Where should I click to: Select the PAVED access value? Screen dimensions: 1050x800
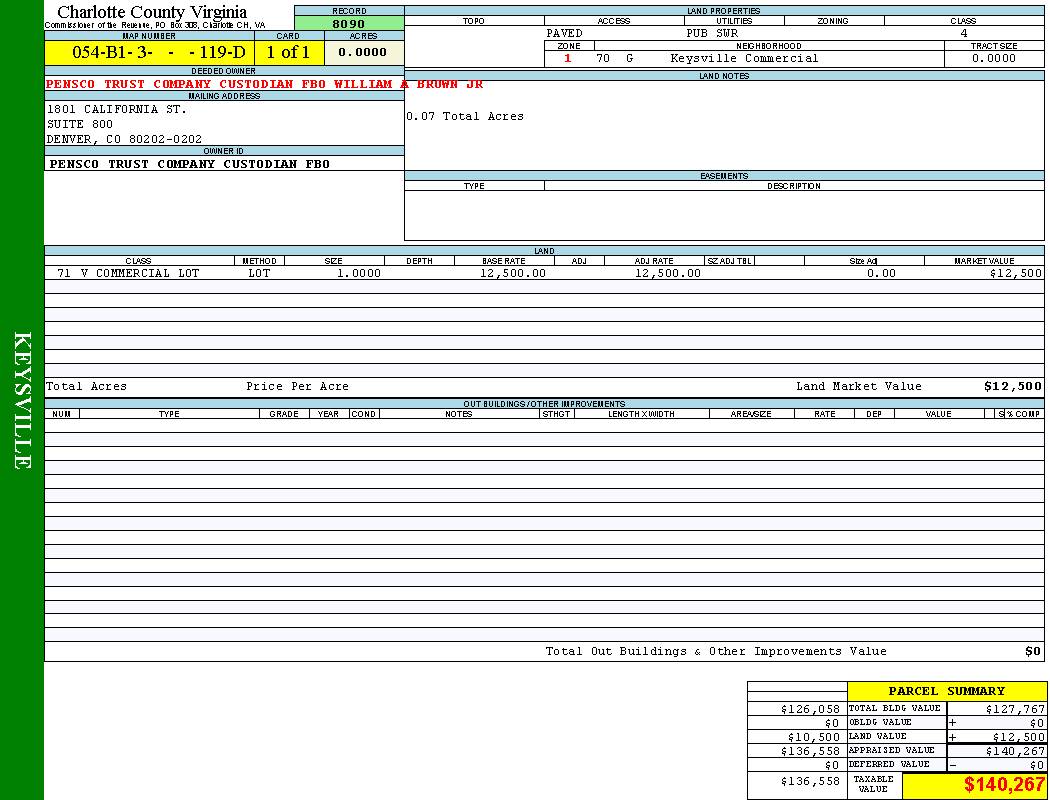(x=564, y=33)
